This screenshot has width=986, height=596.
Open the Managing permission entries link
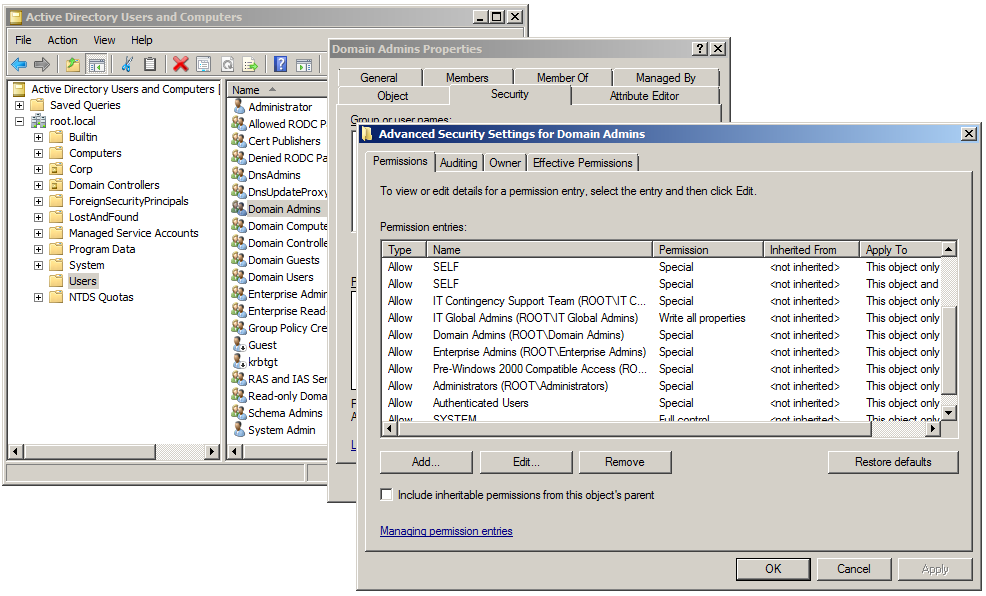tap(447, 530)
